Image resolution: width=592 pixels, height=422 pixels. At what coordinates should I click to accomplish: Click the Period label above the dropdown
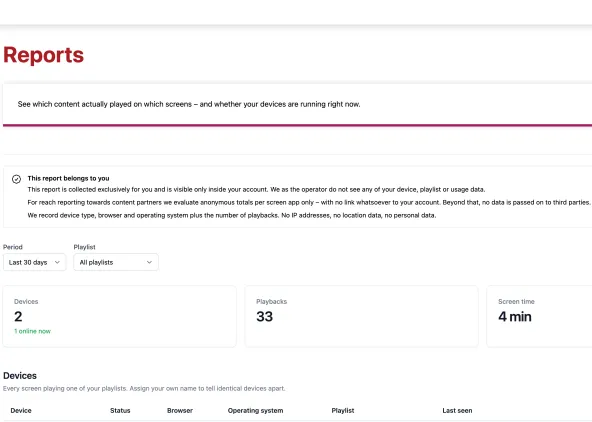[13, 247]
